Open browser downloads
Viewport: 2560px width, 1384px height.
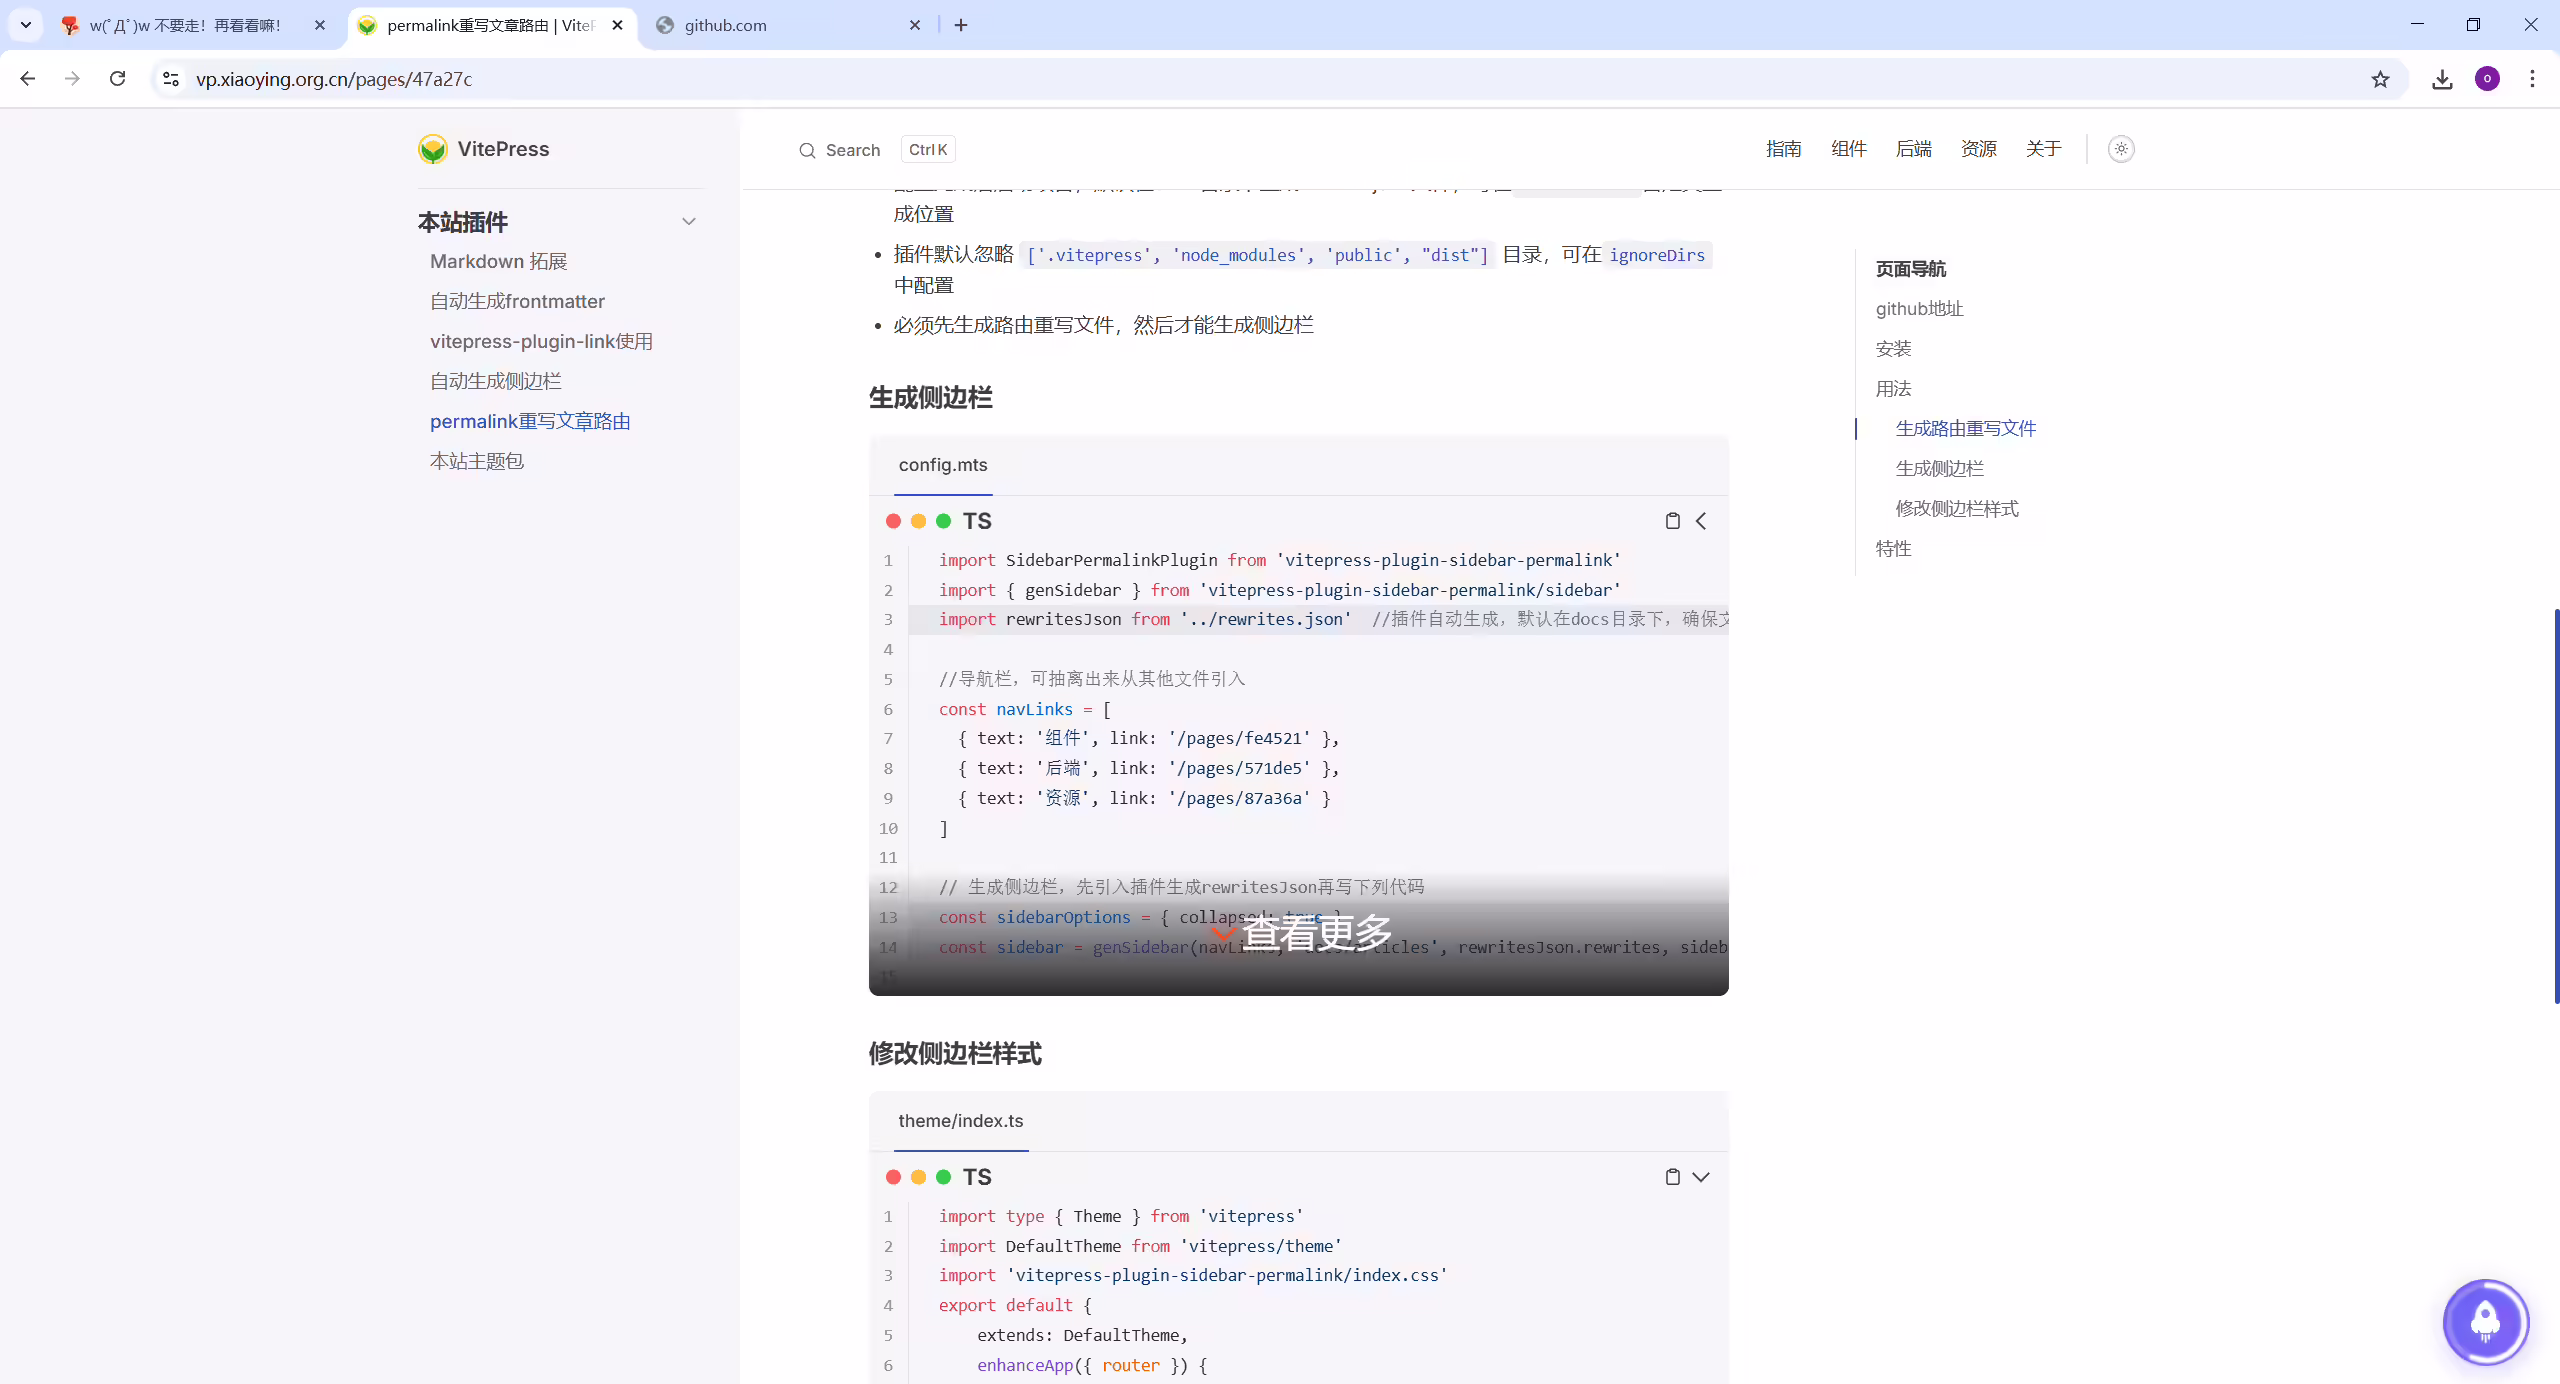coord(2442,79)
